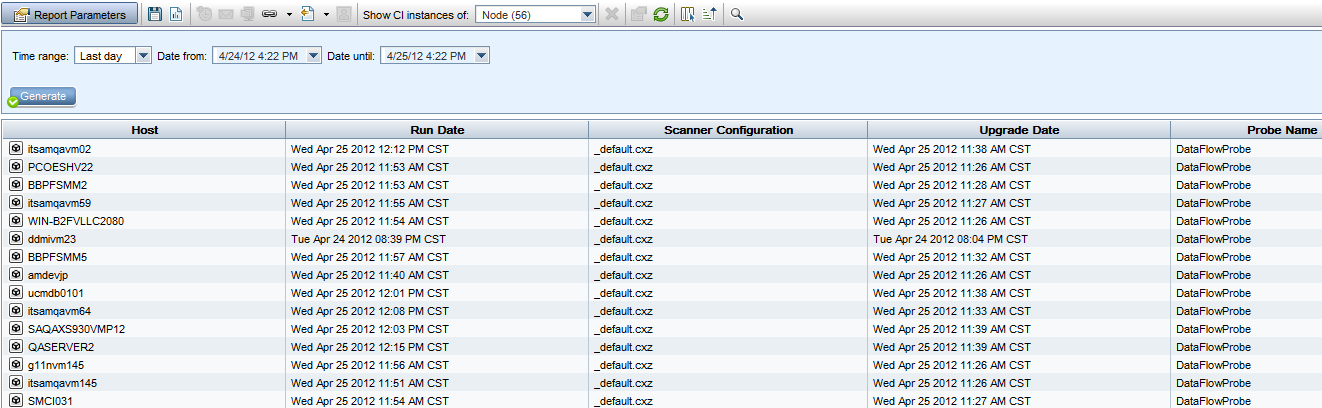Click the node icon next to ddmivm23
The image size is (1322, 408).
[16, 239]
